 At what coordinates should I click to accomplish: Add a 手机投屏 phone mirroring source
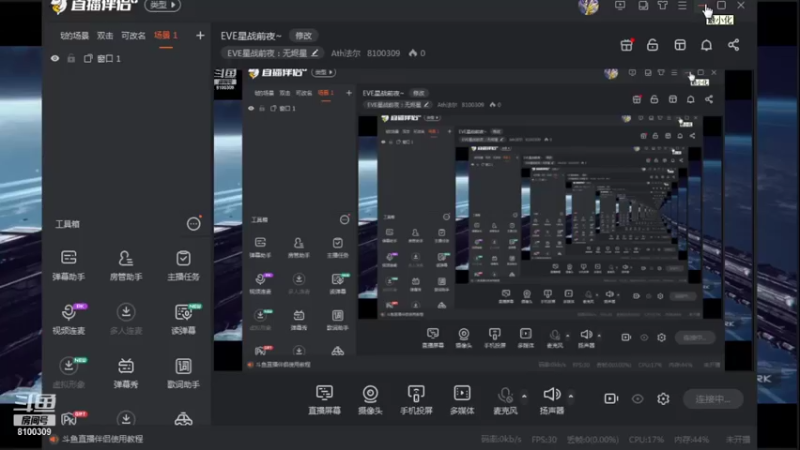(x=416, y=399)
